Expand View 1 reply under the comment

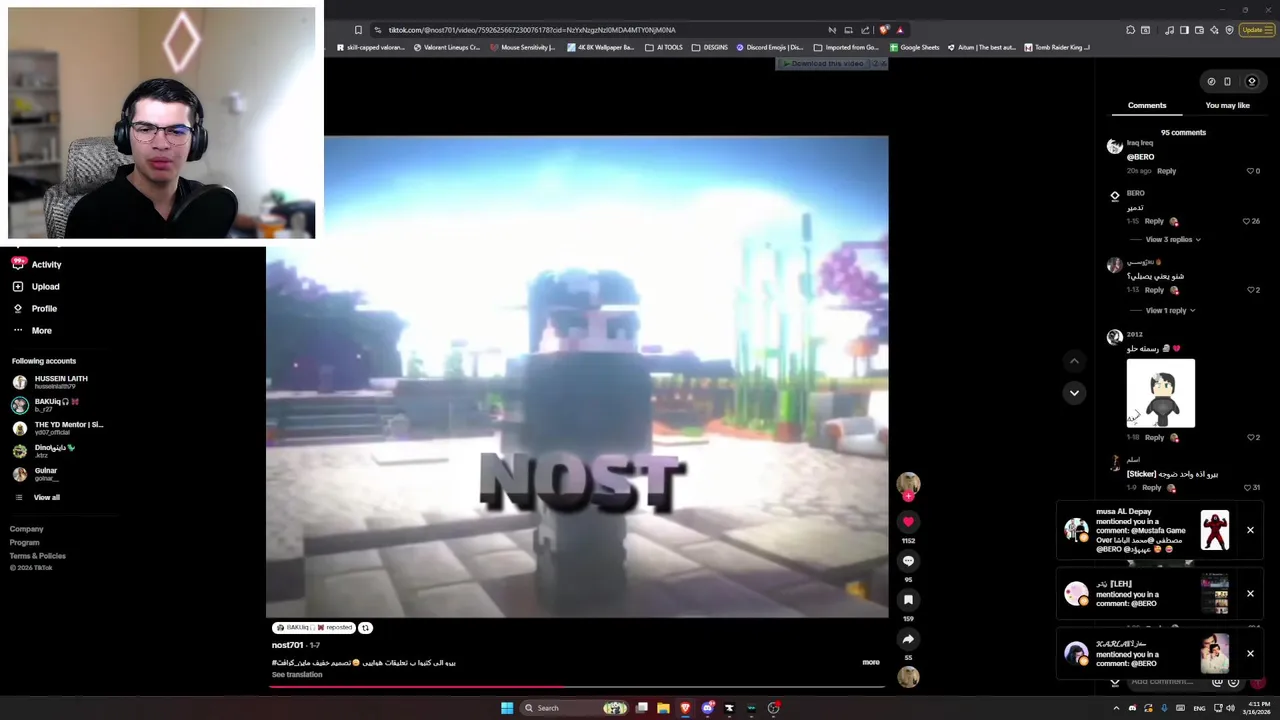point(1170,310)
